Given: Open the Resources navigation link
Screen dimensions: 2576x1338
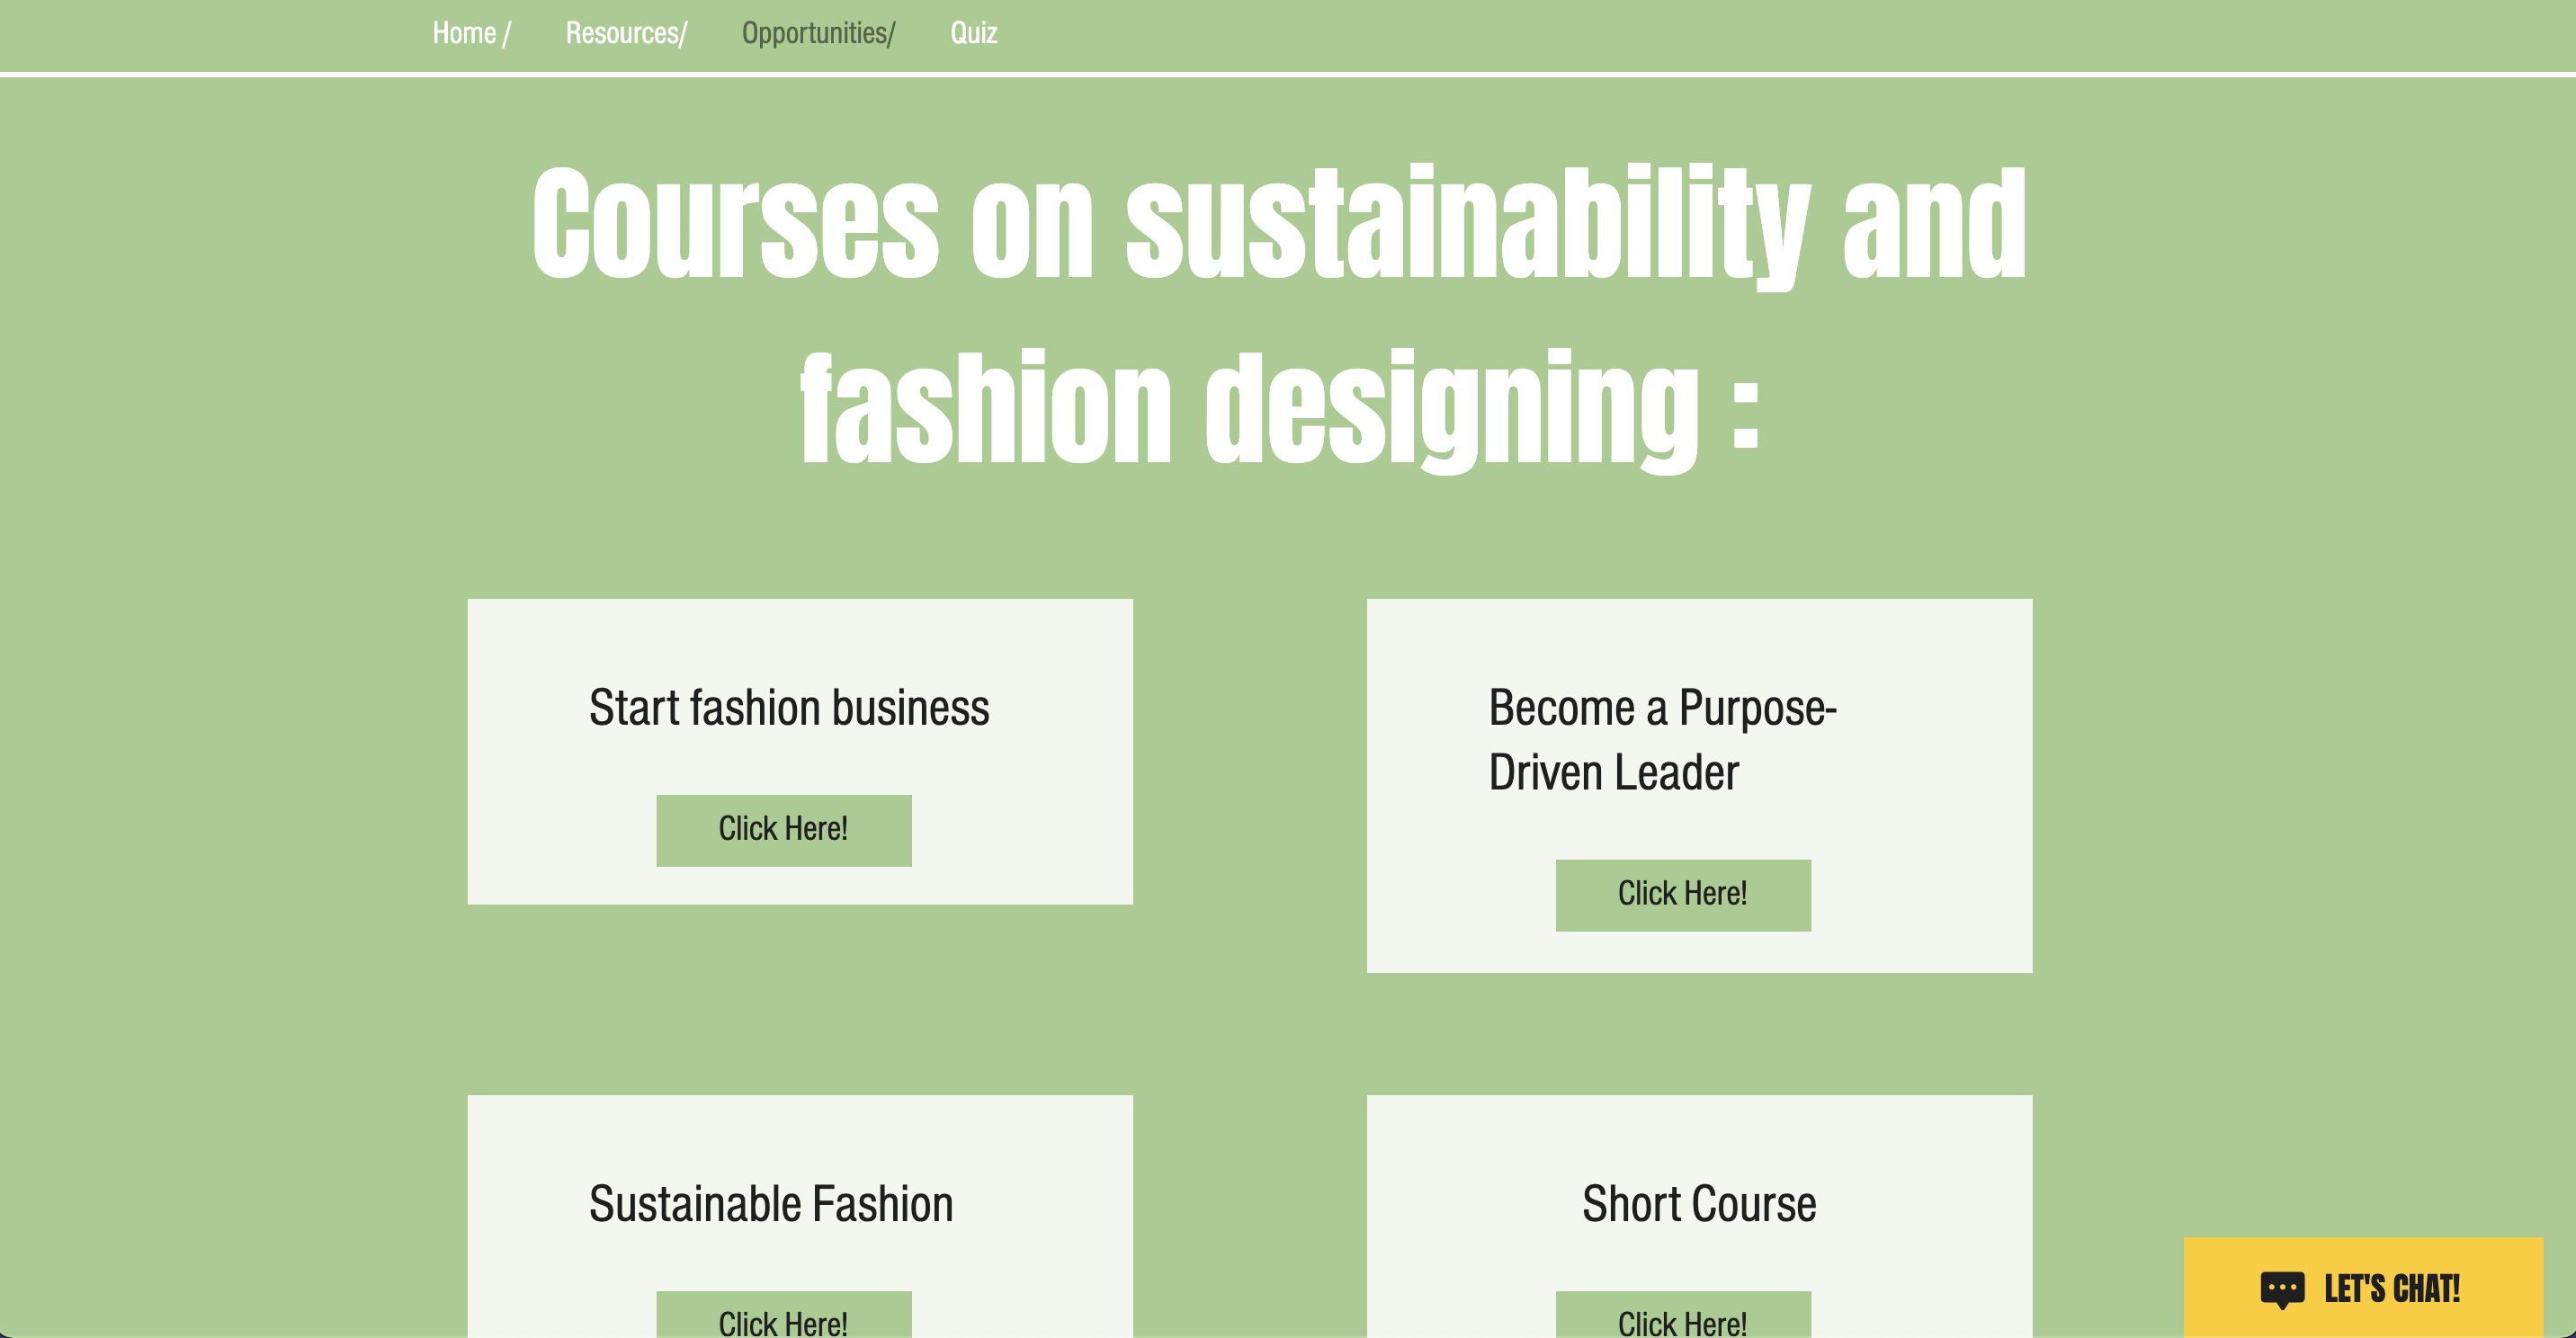Looking at the screenshot, I should pyautogui.click(x=625, y=33).
